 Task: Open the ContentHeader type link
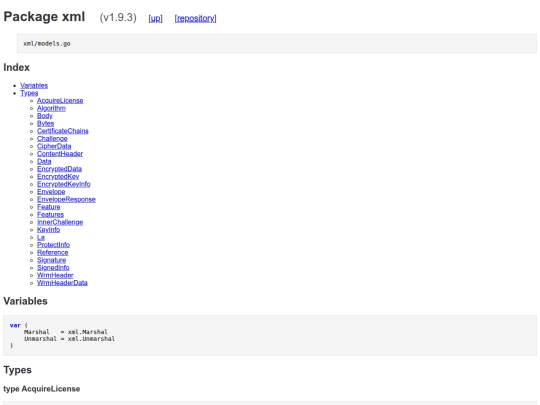60,154
